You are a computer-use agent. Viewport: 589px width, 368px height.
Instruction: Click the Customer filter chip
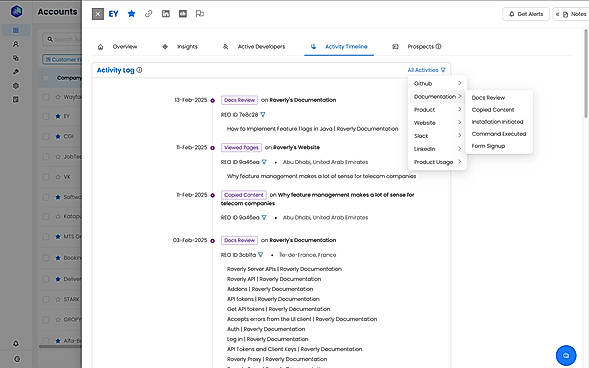click(62, 59)
